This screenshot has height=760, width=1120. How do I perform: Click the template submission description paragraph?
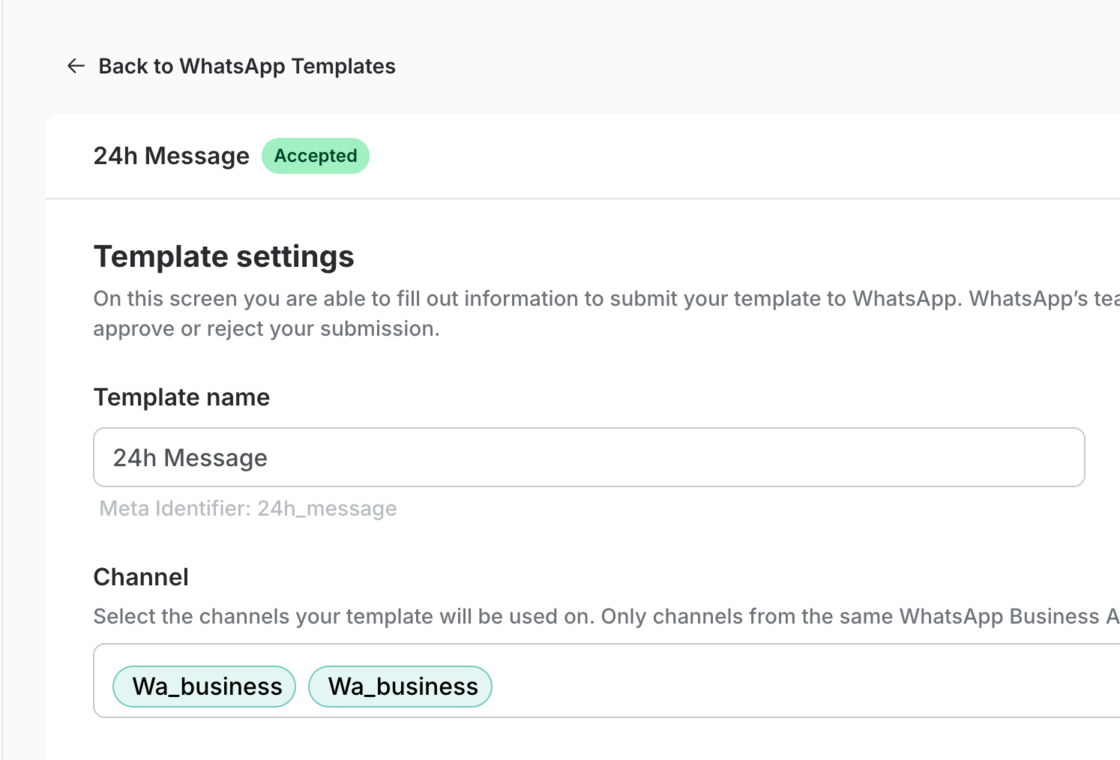pyautogui.click(x=606, y=314)
